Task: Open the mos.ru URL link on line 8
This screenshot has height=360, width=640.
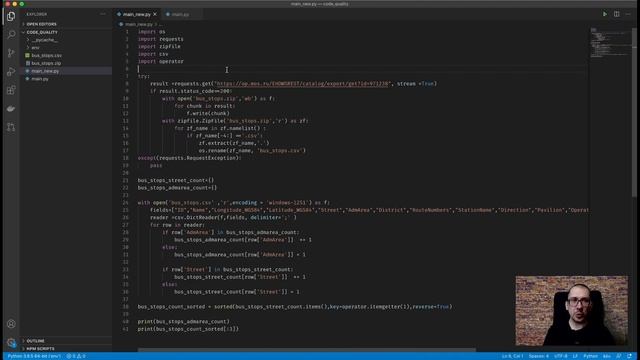Action: pyautogui.click(x=302, y=84)
